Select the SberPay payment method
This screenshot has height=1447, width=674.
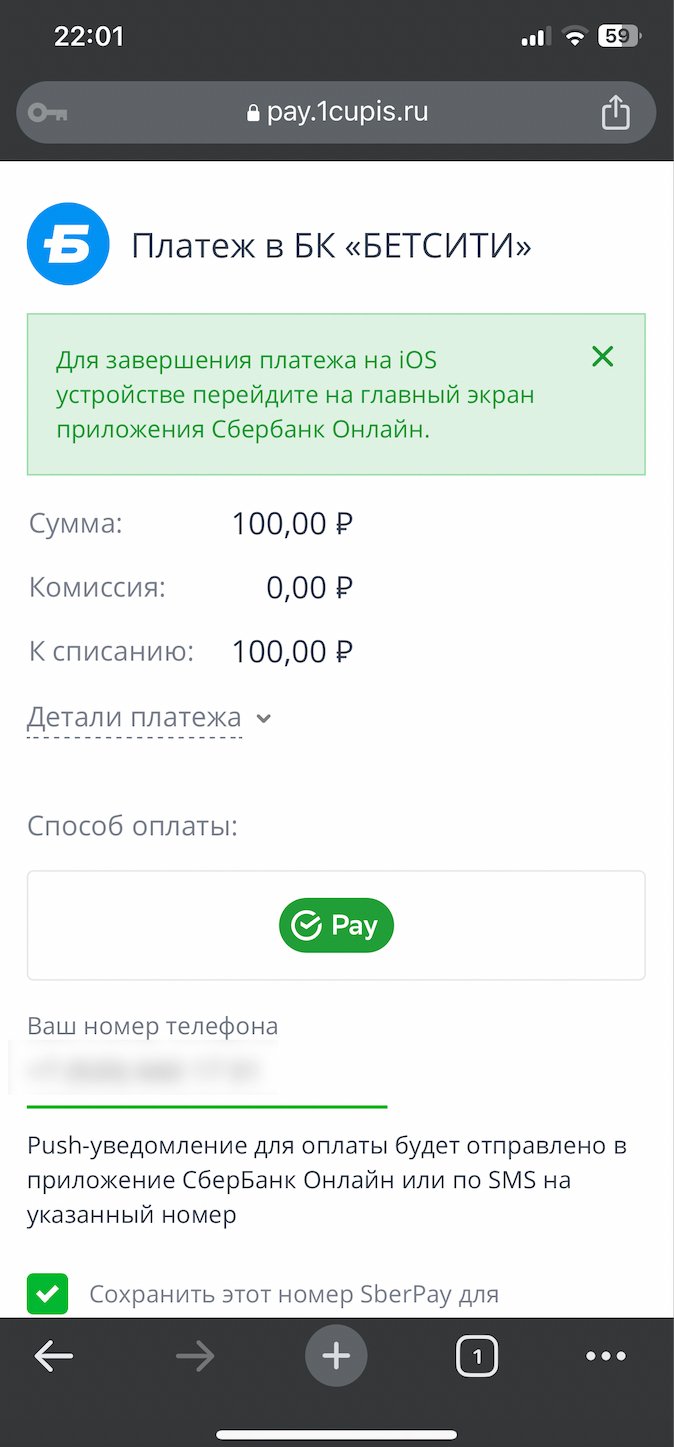click(x=336, y=926)
